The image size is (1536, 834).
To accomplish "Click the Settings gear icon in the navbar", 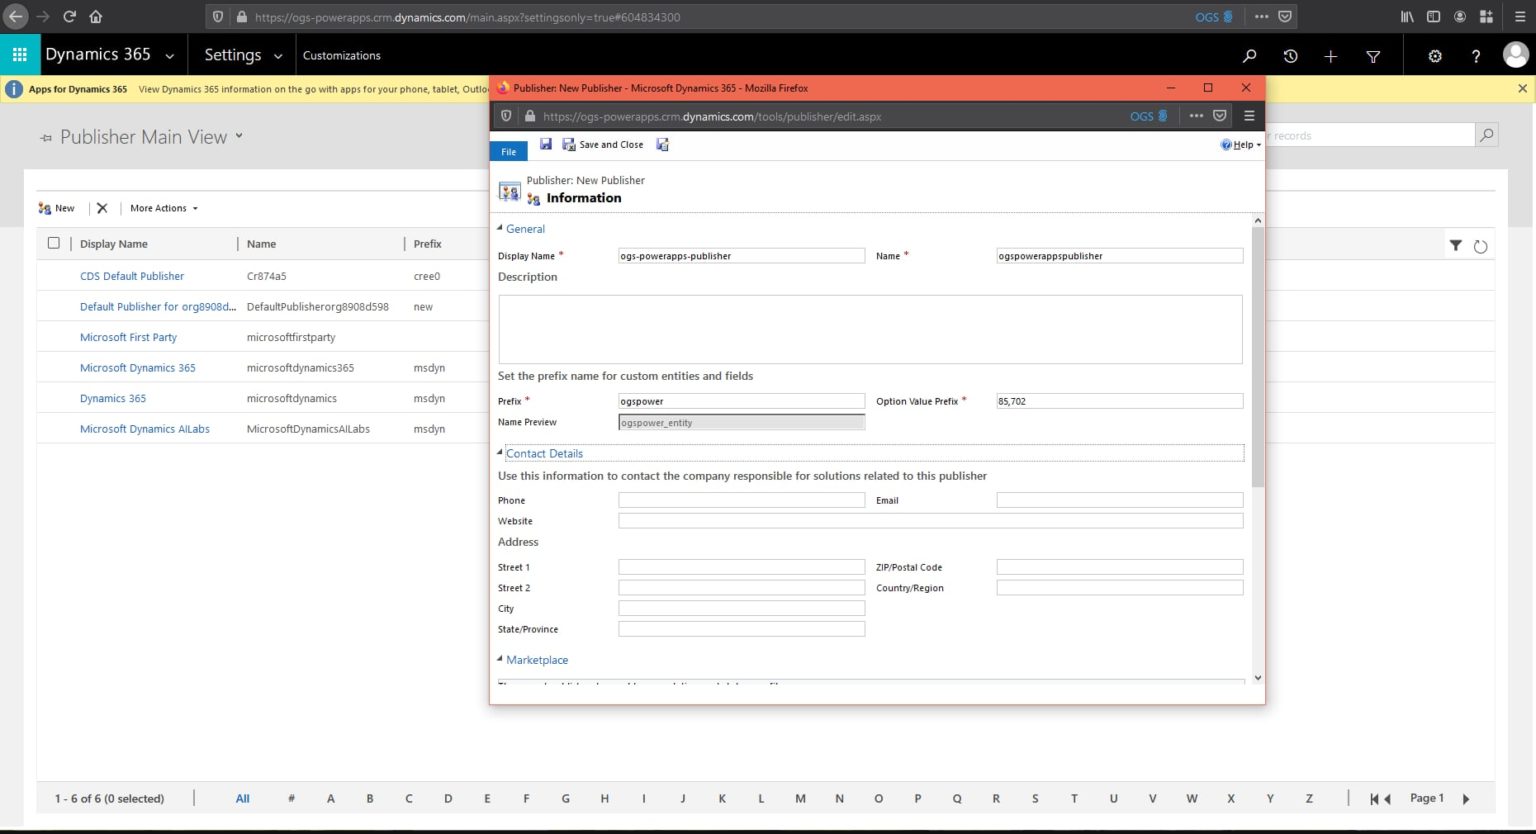I will point(1435,56).
